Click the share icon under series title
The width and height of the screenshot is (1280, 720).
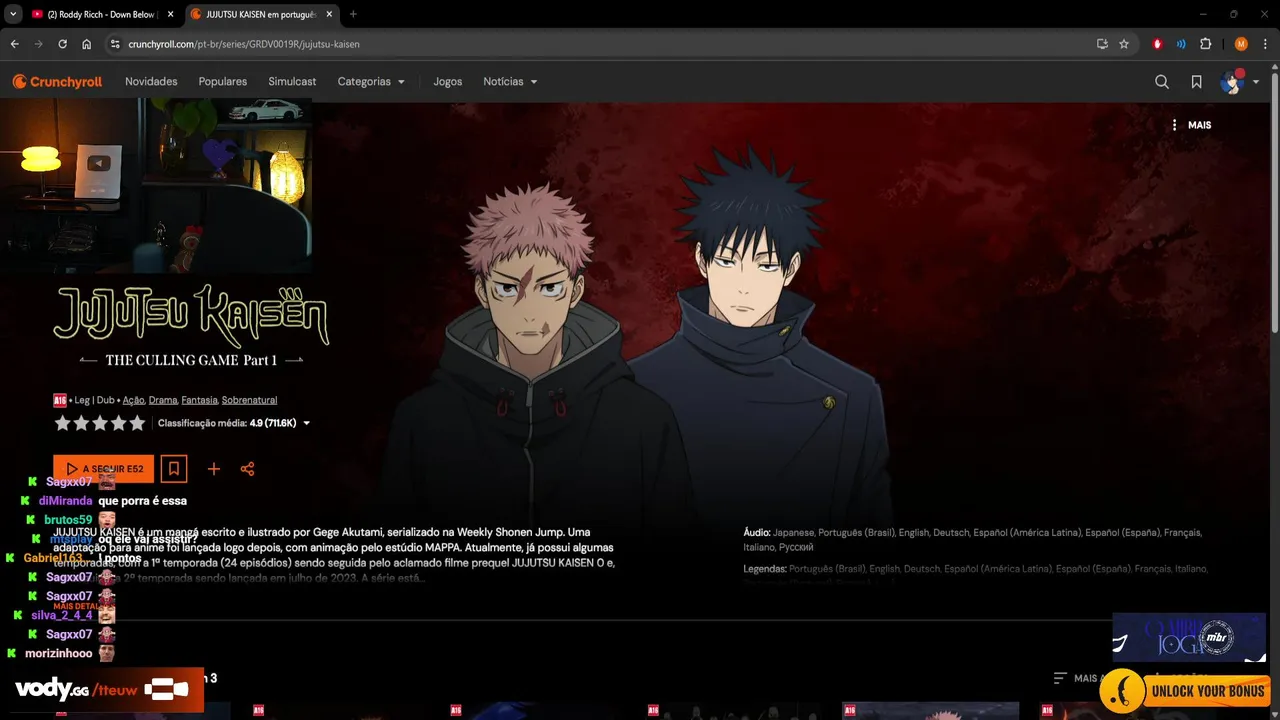[247, 469]
